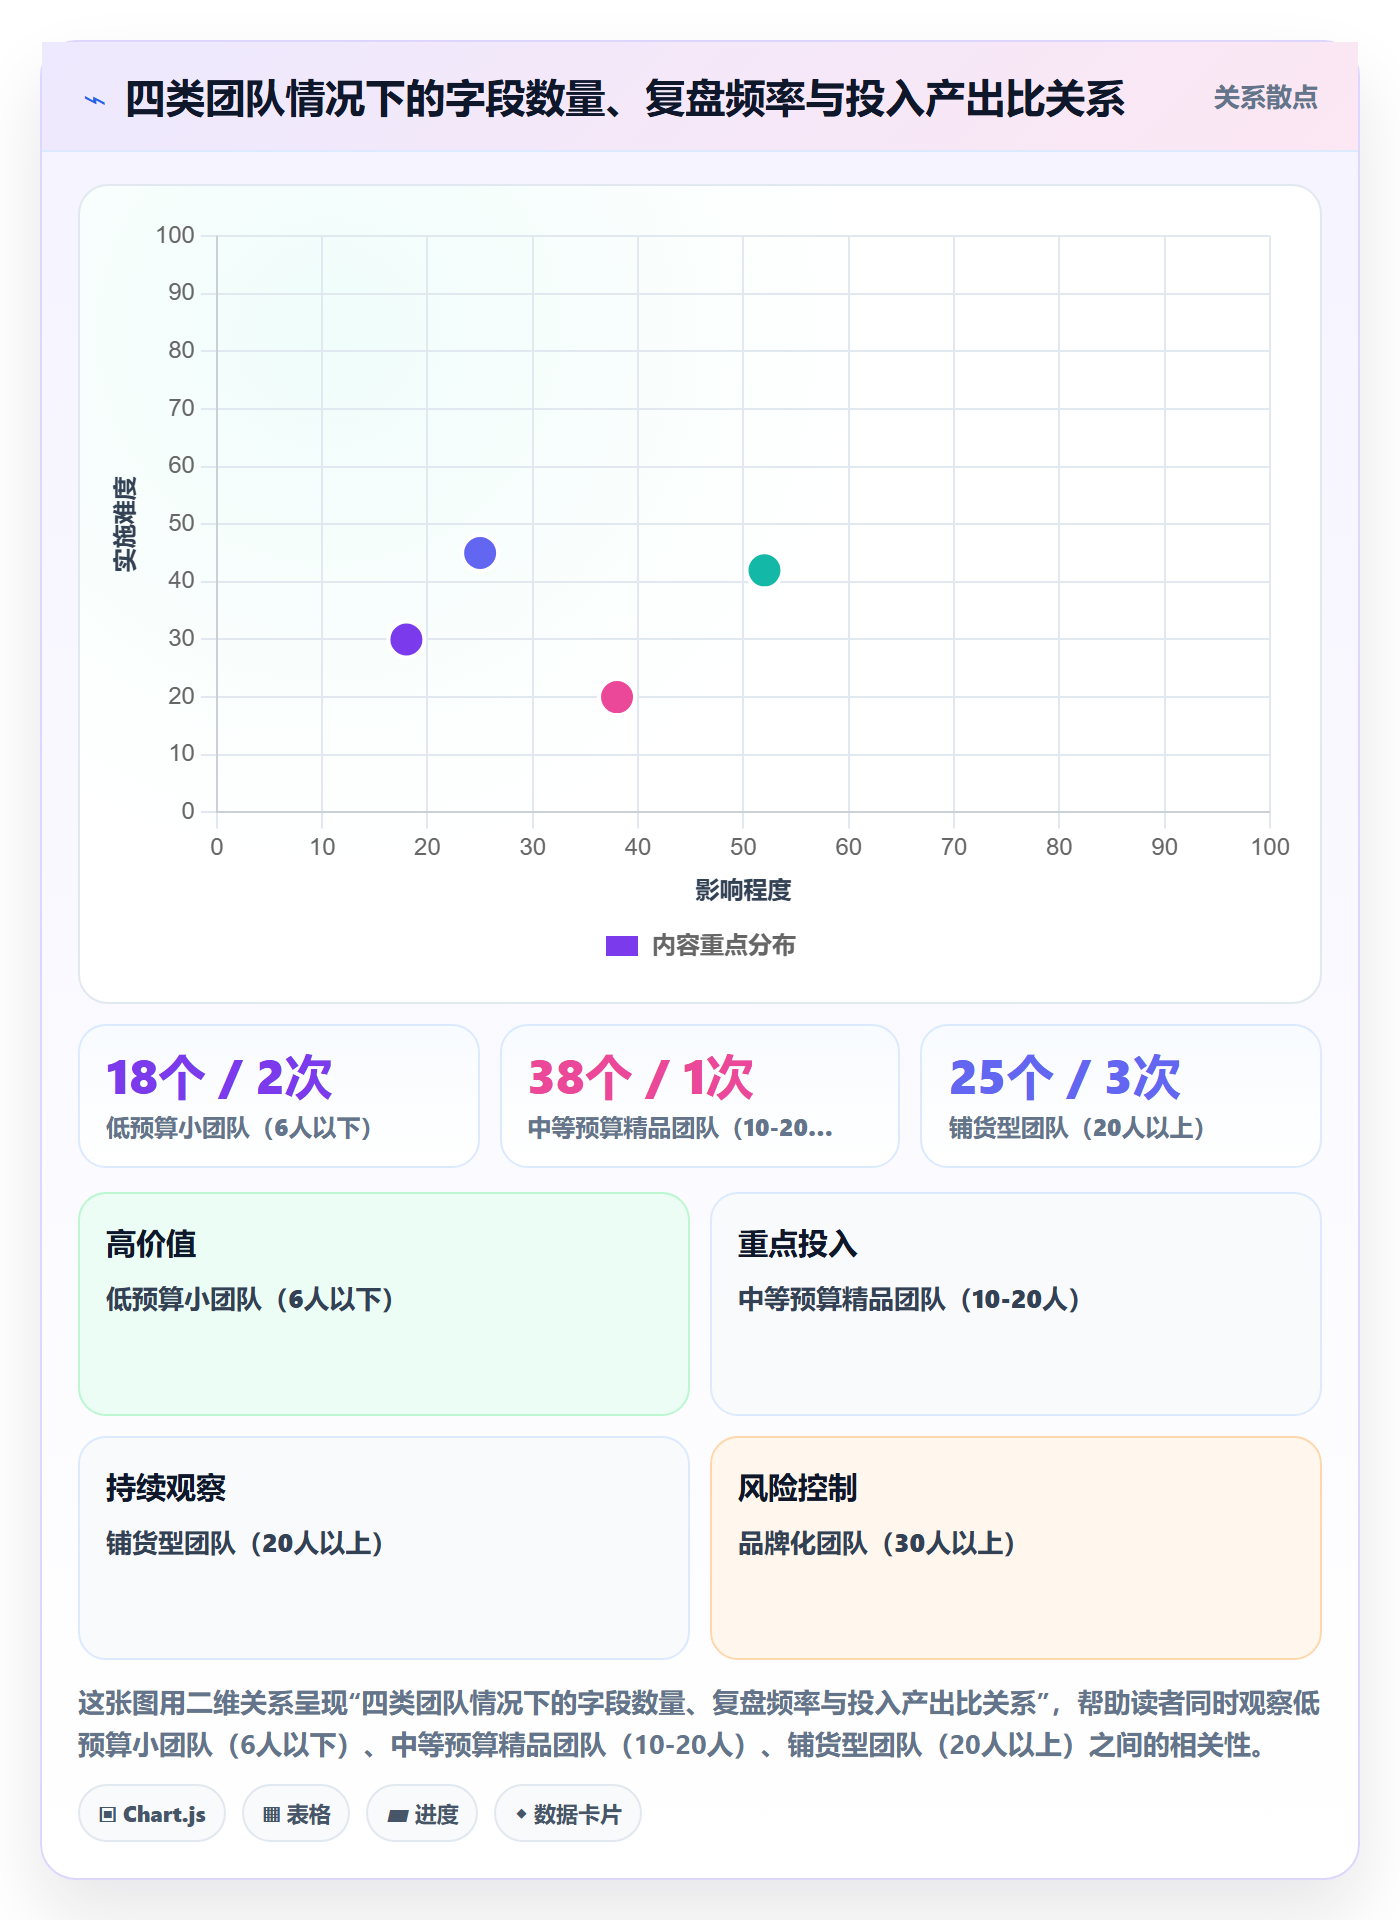1400x1920 pixels.
Task: Click the Chart.js tag icon
Action: click(x=108, y=1815)
